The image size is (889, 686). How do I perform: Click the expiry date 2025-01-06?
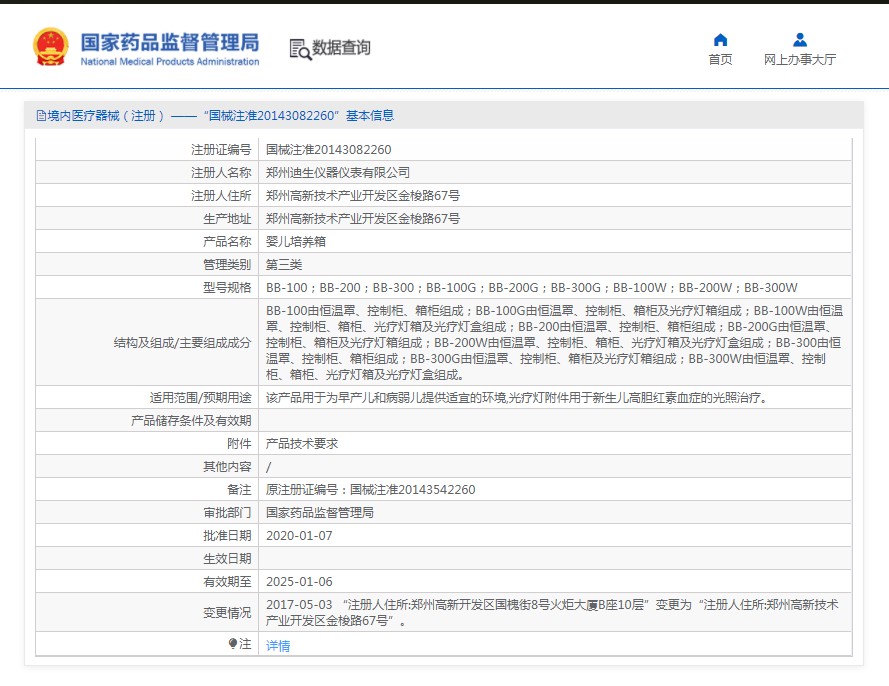pos(299,582)
